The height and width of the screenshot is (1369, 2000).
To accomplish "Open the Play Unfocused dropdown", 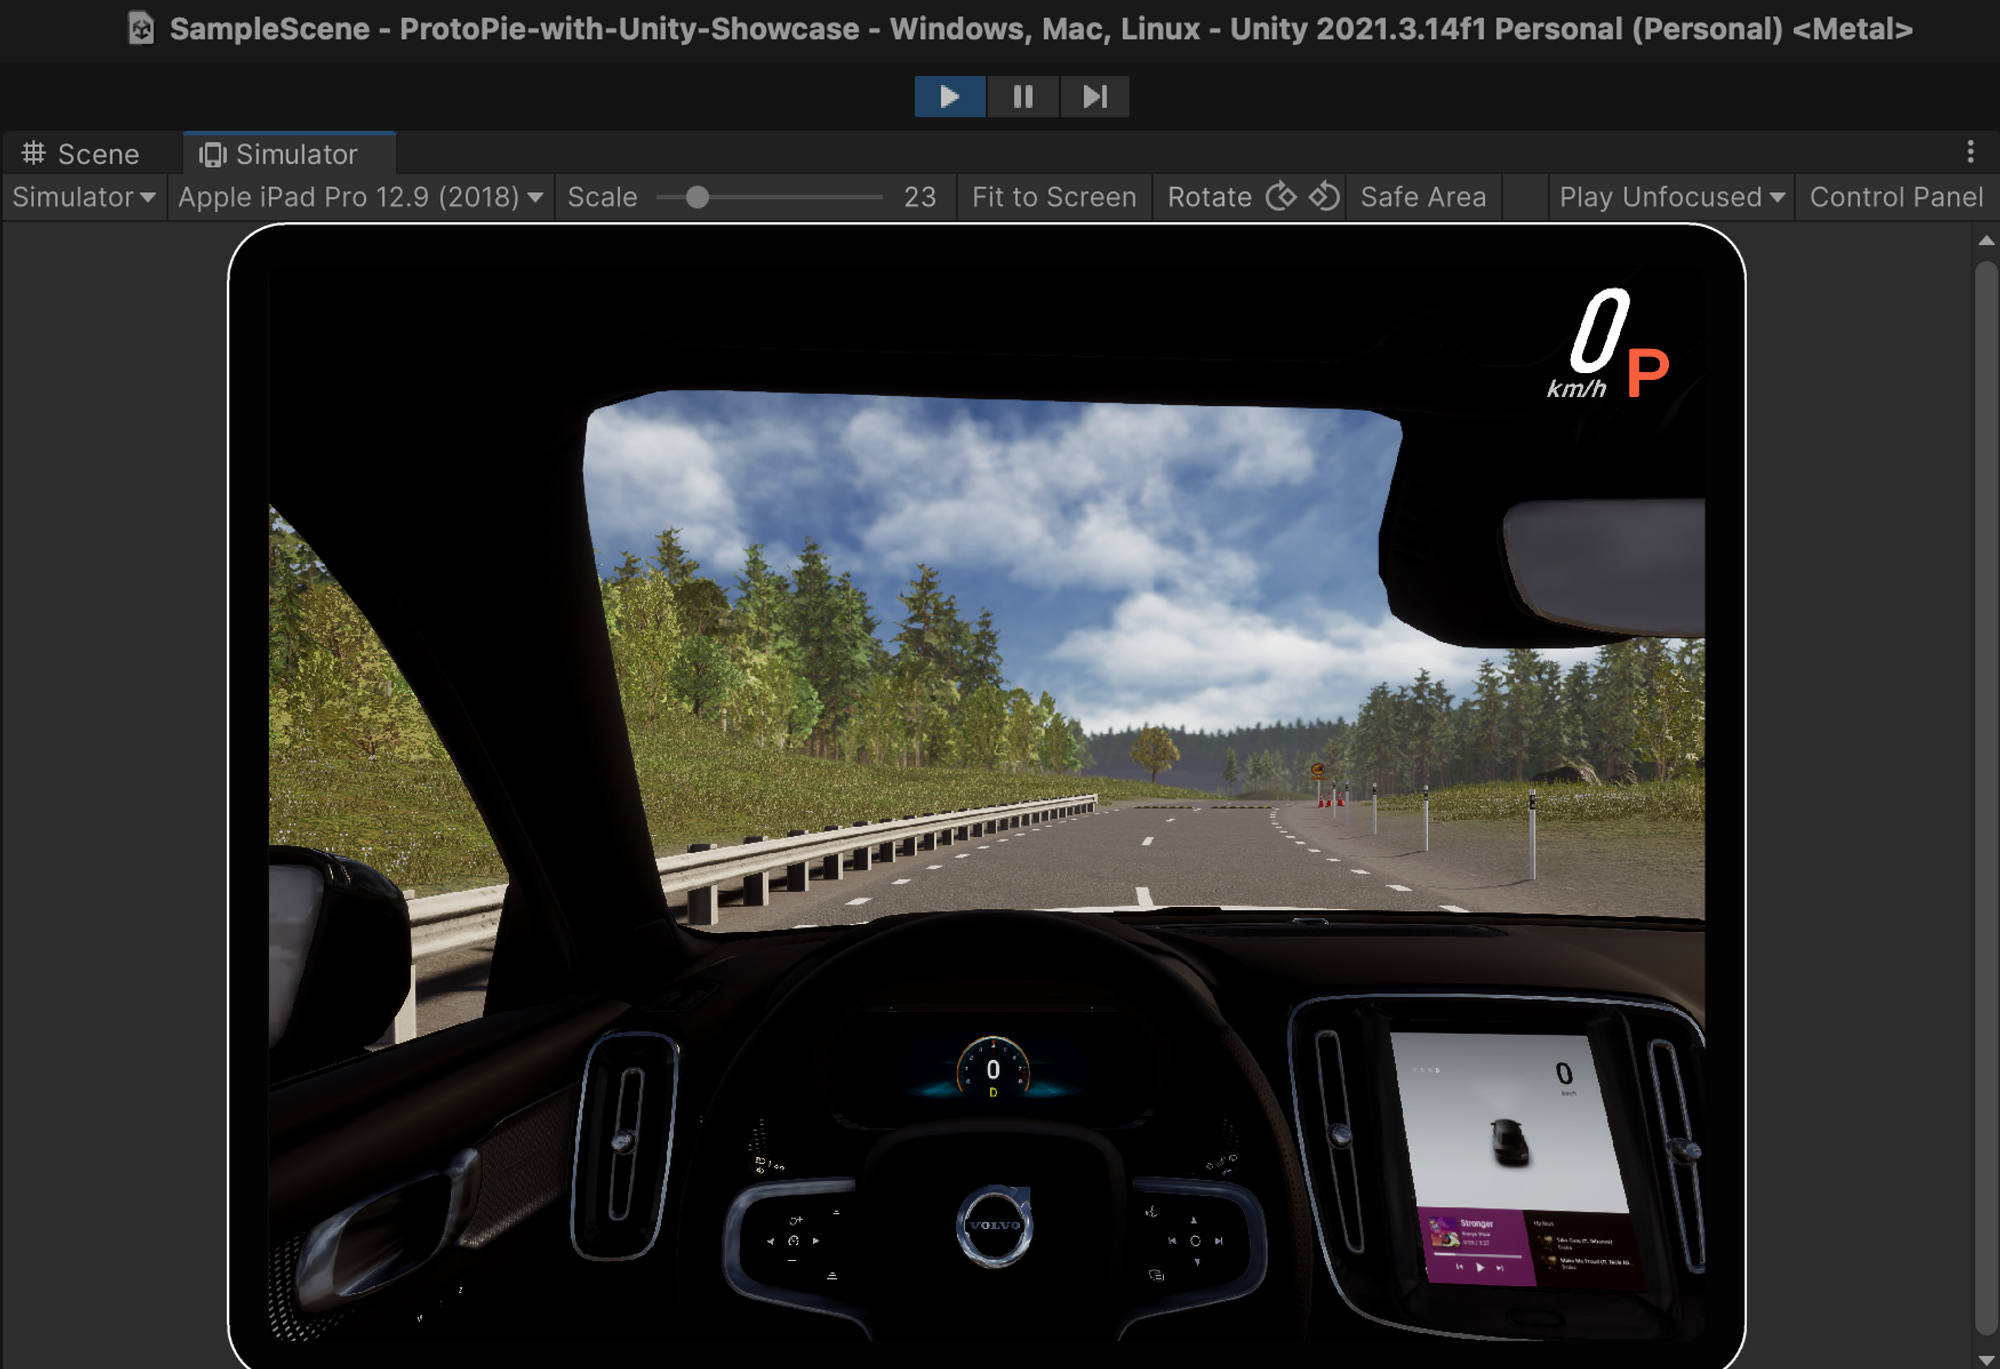I will (1671, 197).
